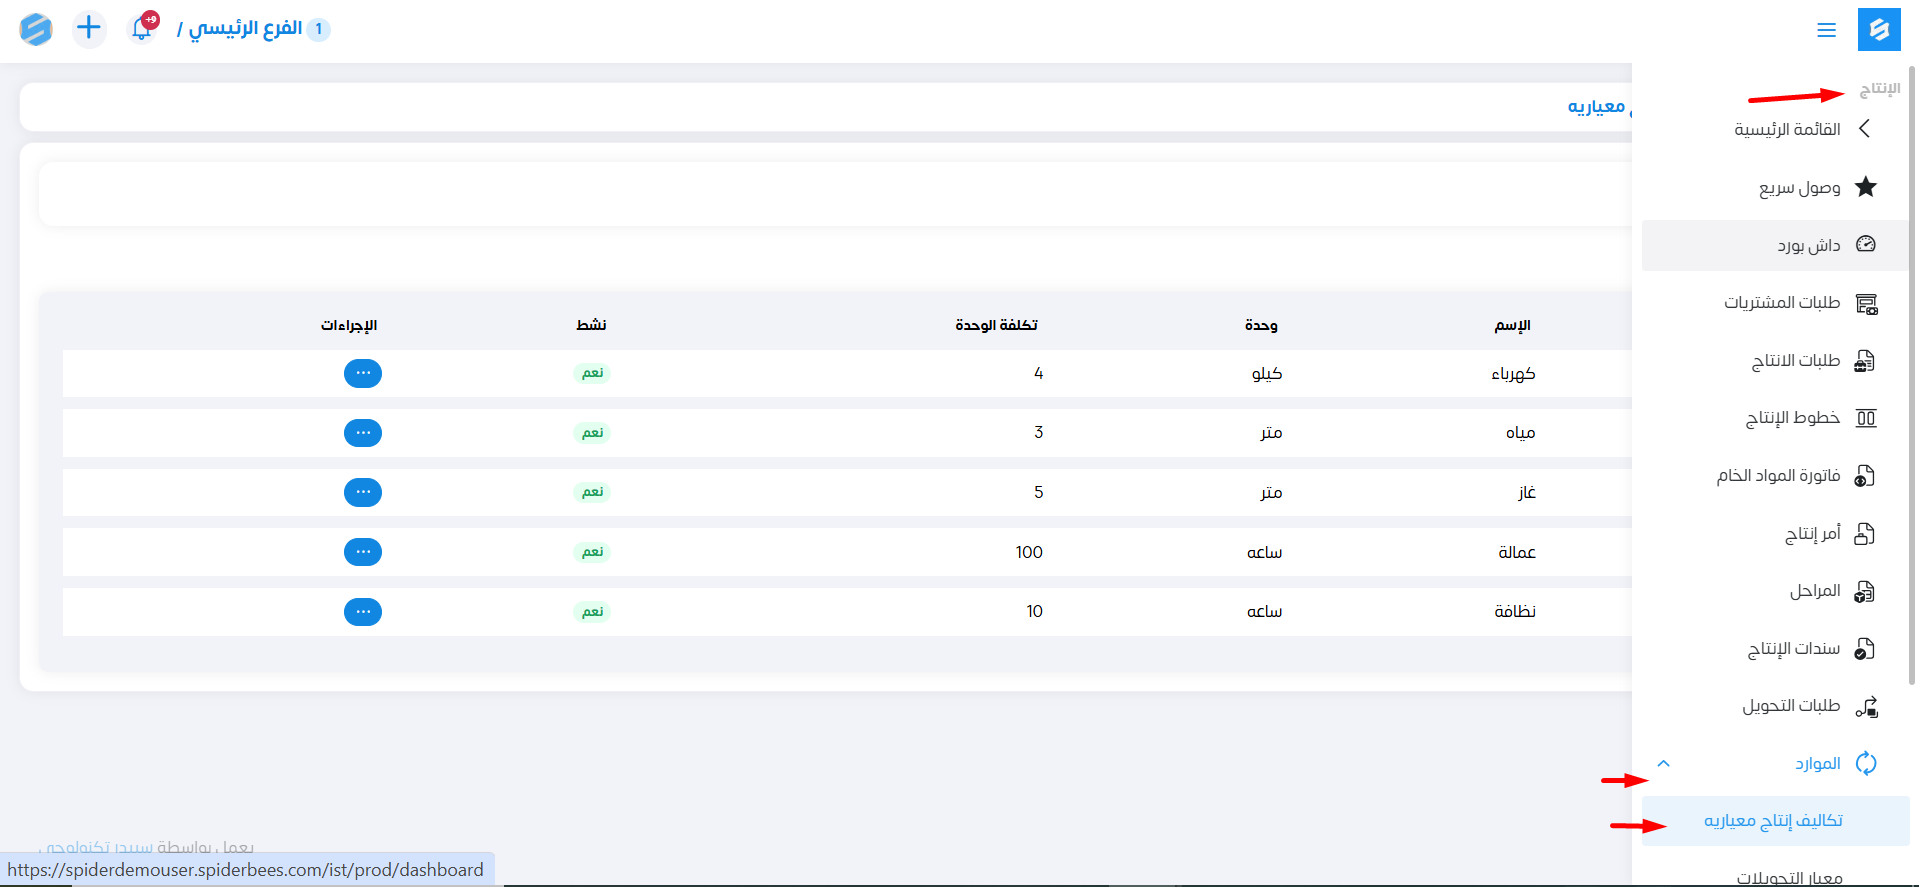Click الفرع الرئيسي branch link
This screenshot has height=887, width=1919.
246,29
